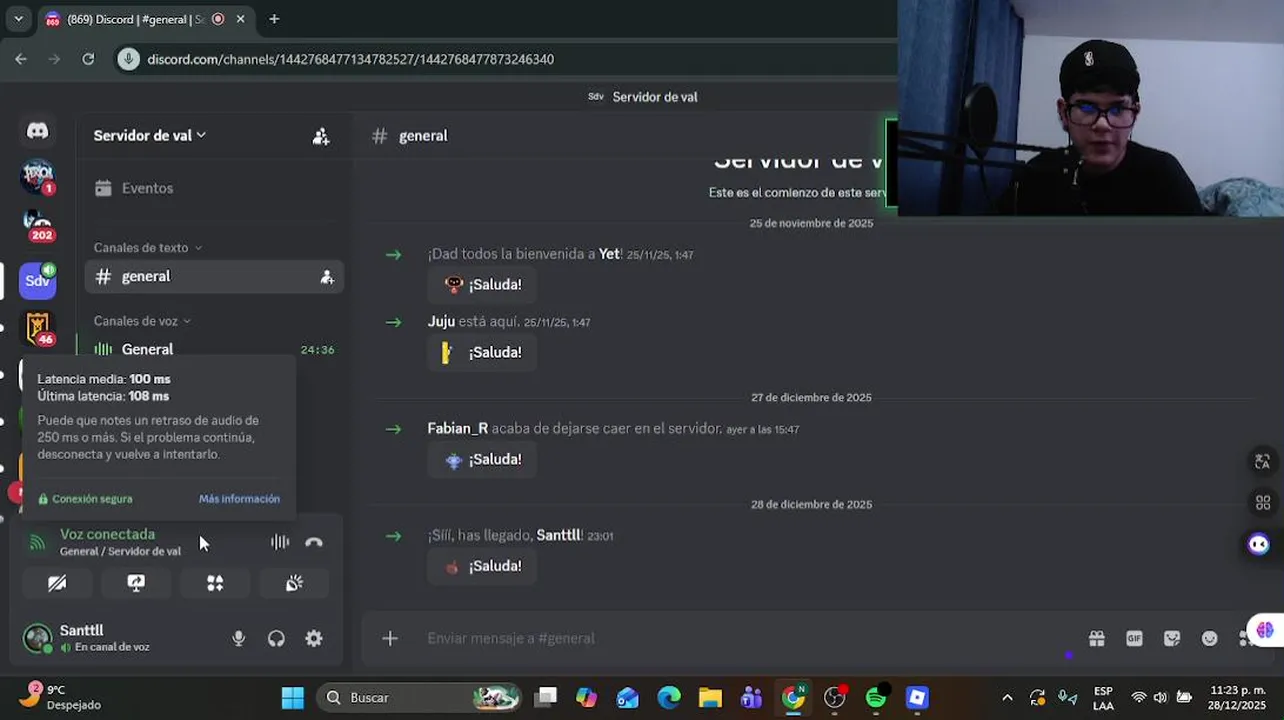Click Voz conectada status text
Viewport: 1284px width, 720px height.
point(107,535)
